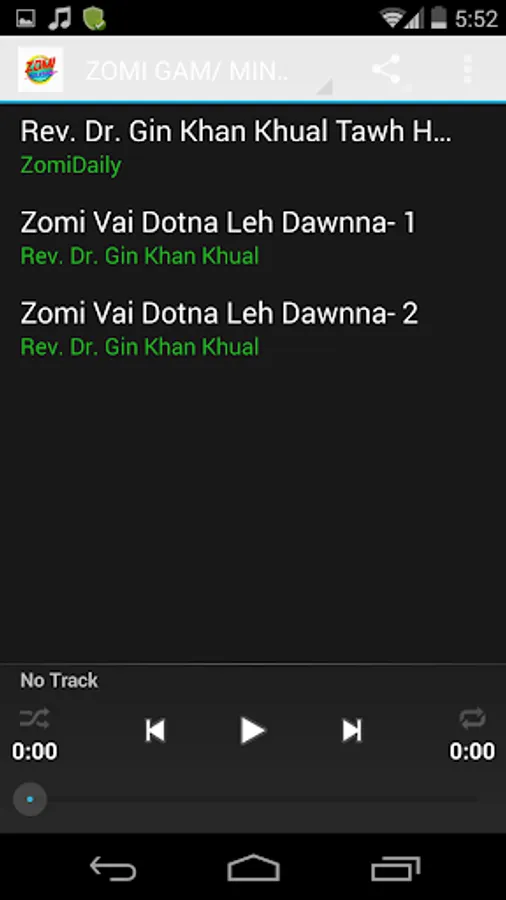Viewport: 506px width, 900px height.
Task: Click the seek bar thumb
Action: 30,799
